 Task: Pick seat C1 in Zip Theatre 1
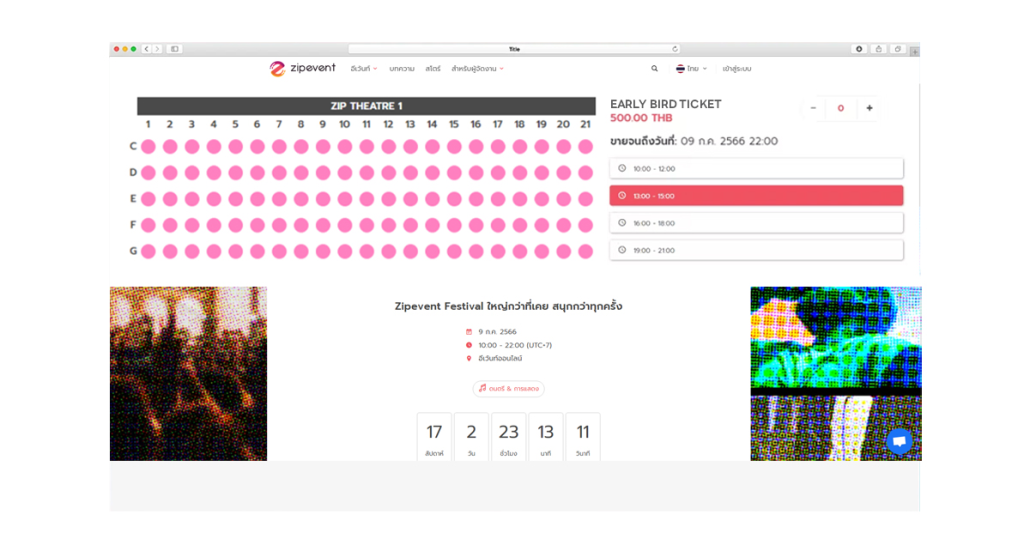(x=148, y=146)
